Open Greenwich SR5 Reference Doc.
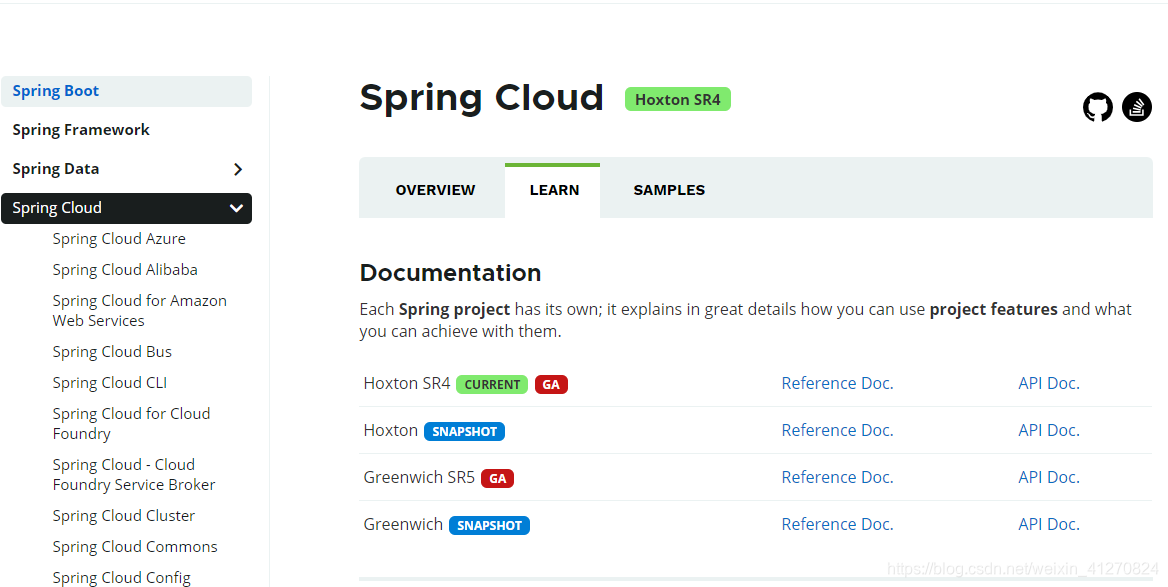 [837, 477]
